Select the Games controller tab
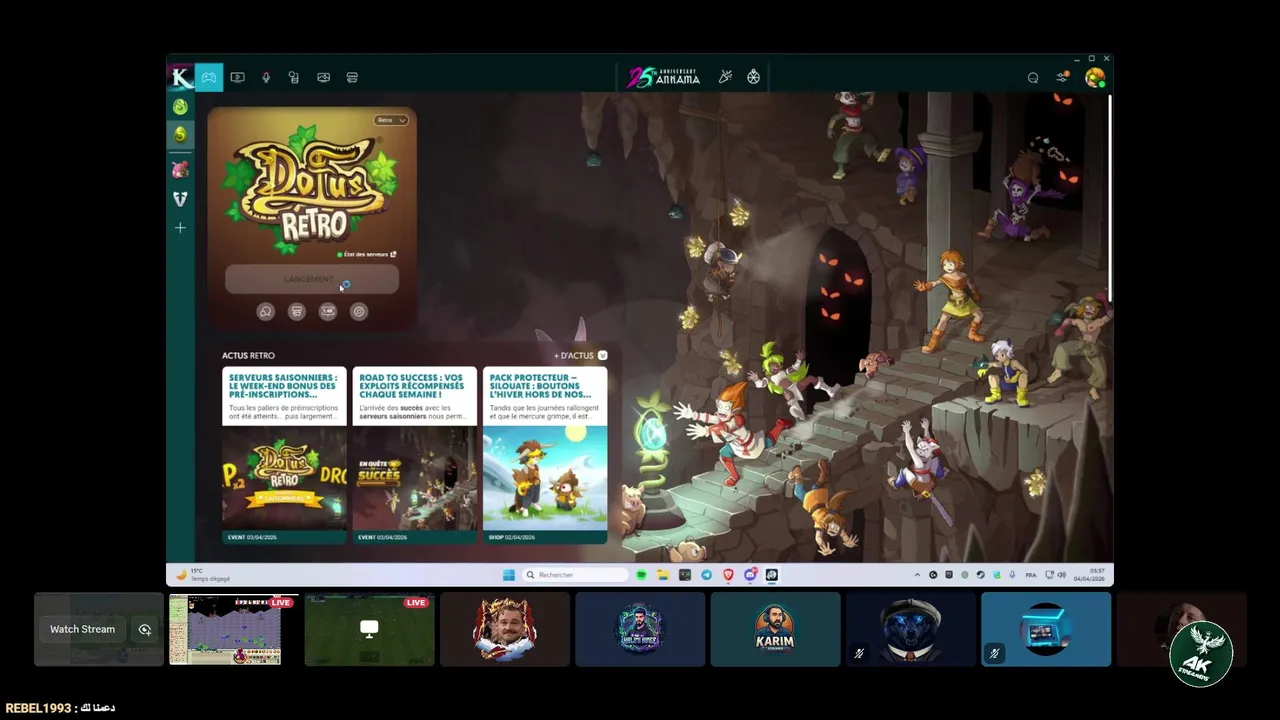This screenshot has width=1280, height=720. coord(209,77)
